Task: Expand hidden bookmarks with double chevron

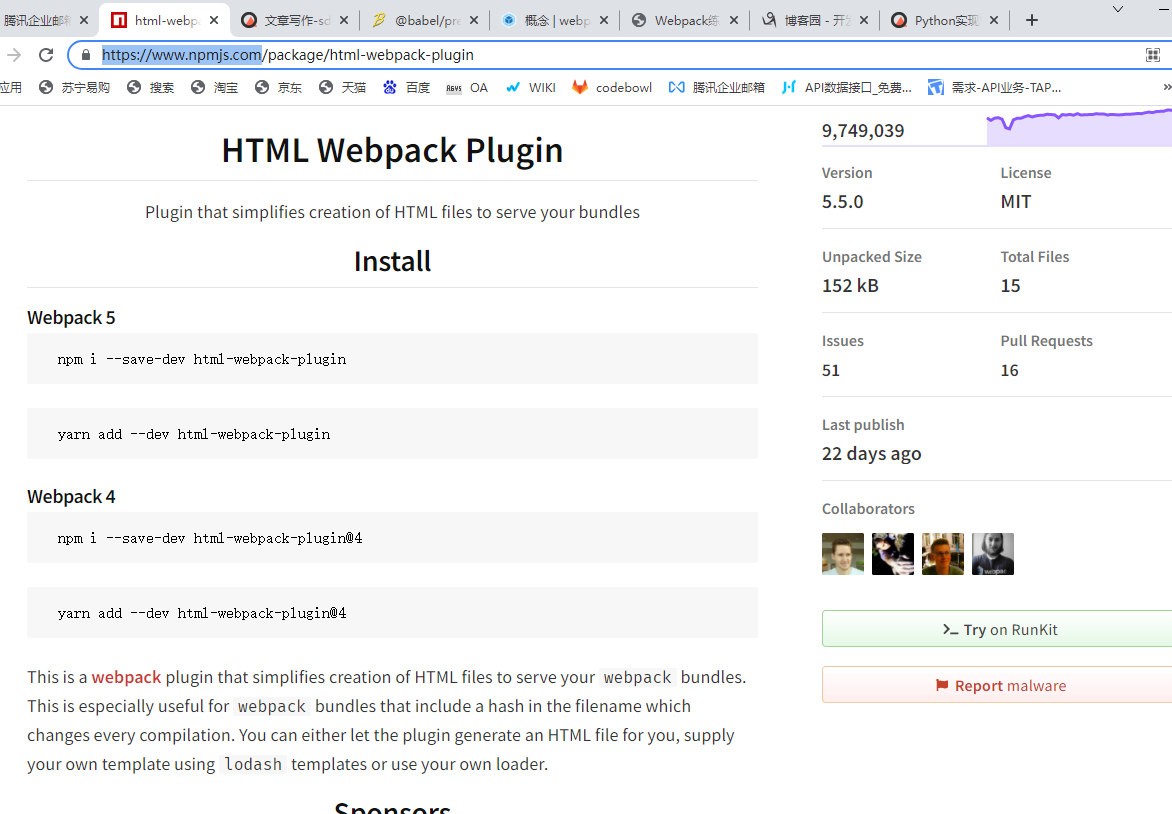Action: pos(1167,87)
